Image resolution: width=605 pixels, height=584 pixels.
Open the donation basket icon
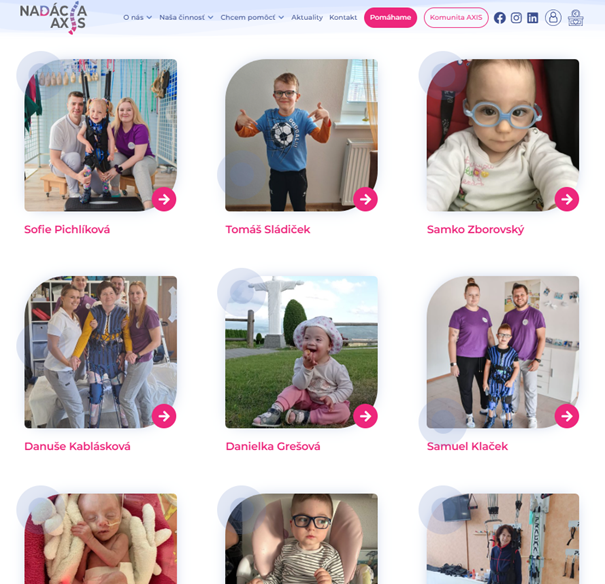pos(576,18)
